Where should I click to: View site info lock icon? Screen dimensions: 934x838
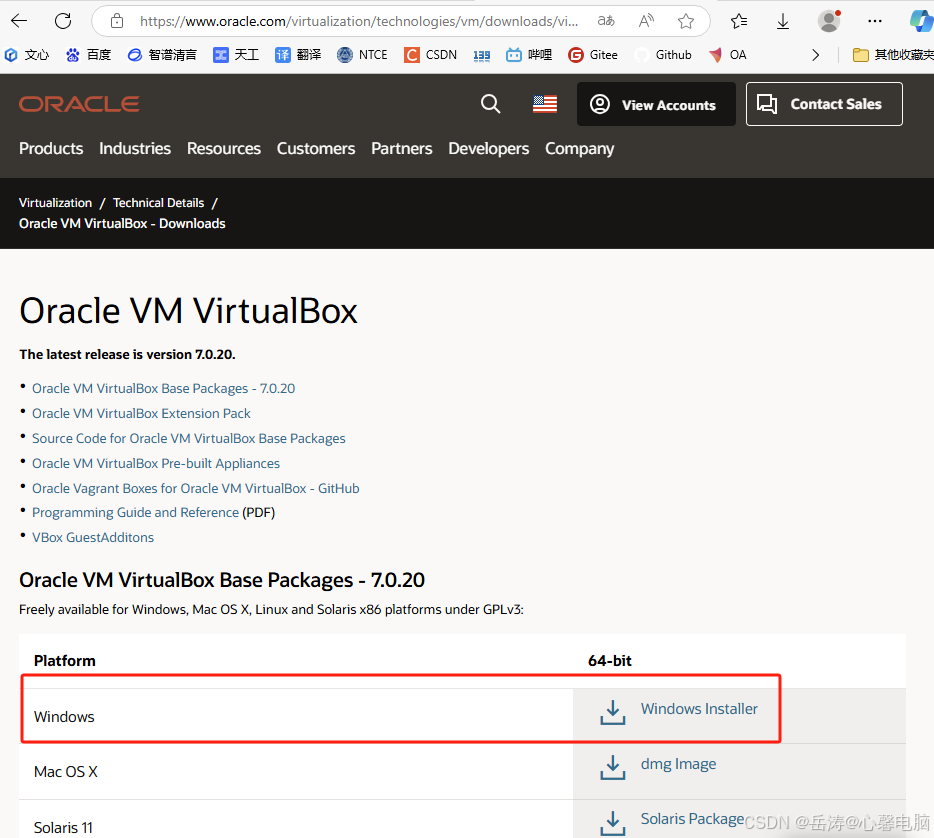tap(117, 21)
